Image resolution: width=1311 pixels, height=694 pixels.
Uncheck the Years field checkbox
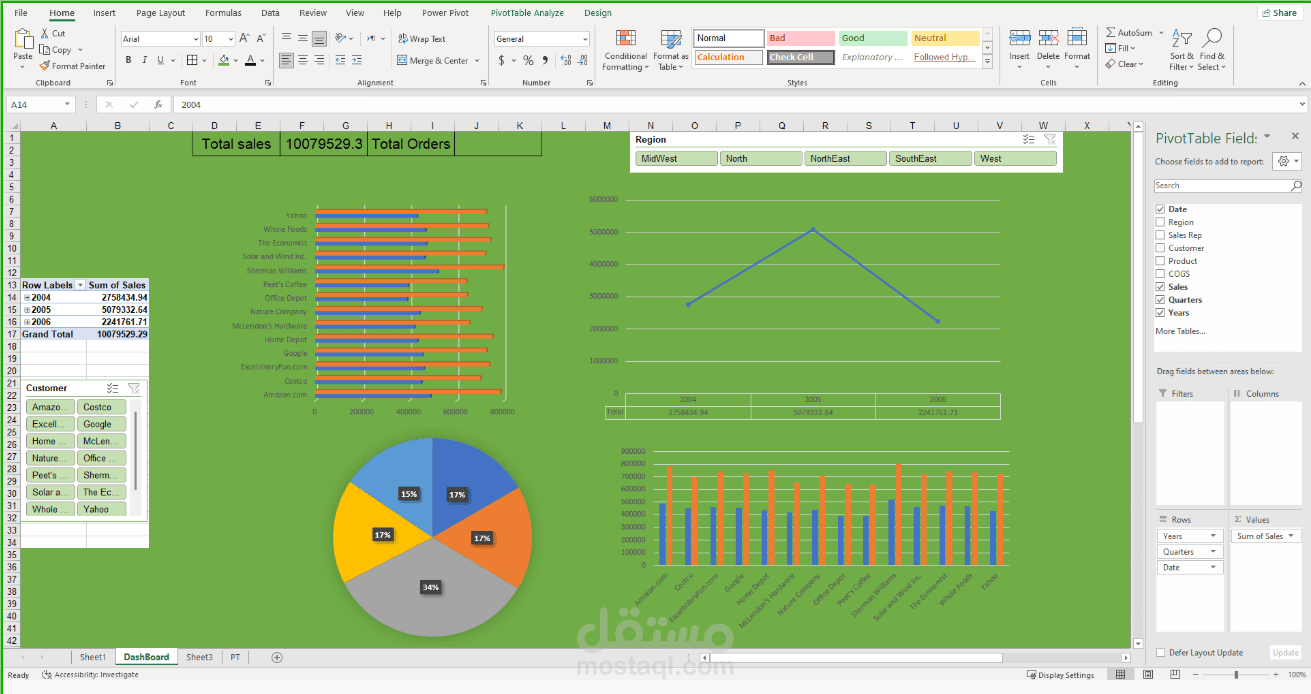point(1160,312)
